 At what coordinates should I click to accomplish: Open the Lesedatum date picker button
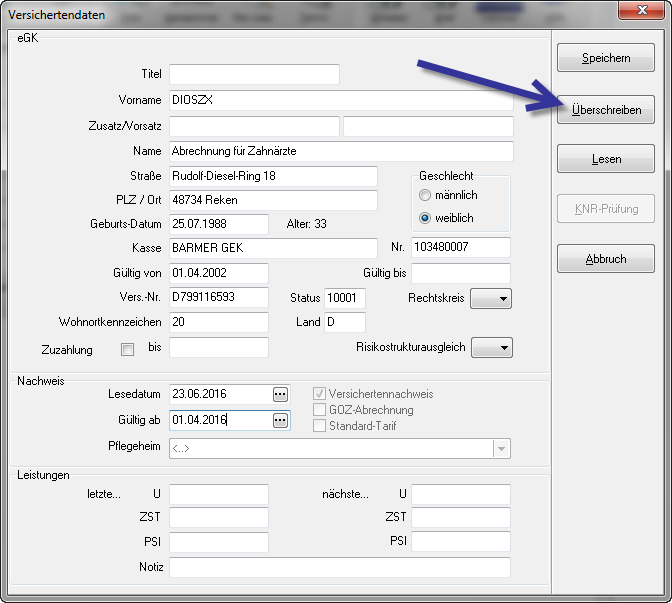[280, 394]
